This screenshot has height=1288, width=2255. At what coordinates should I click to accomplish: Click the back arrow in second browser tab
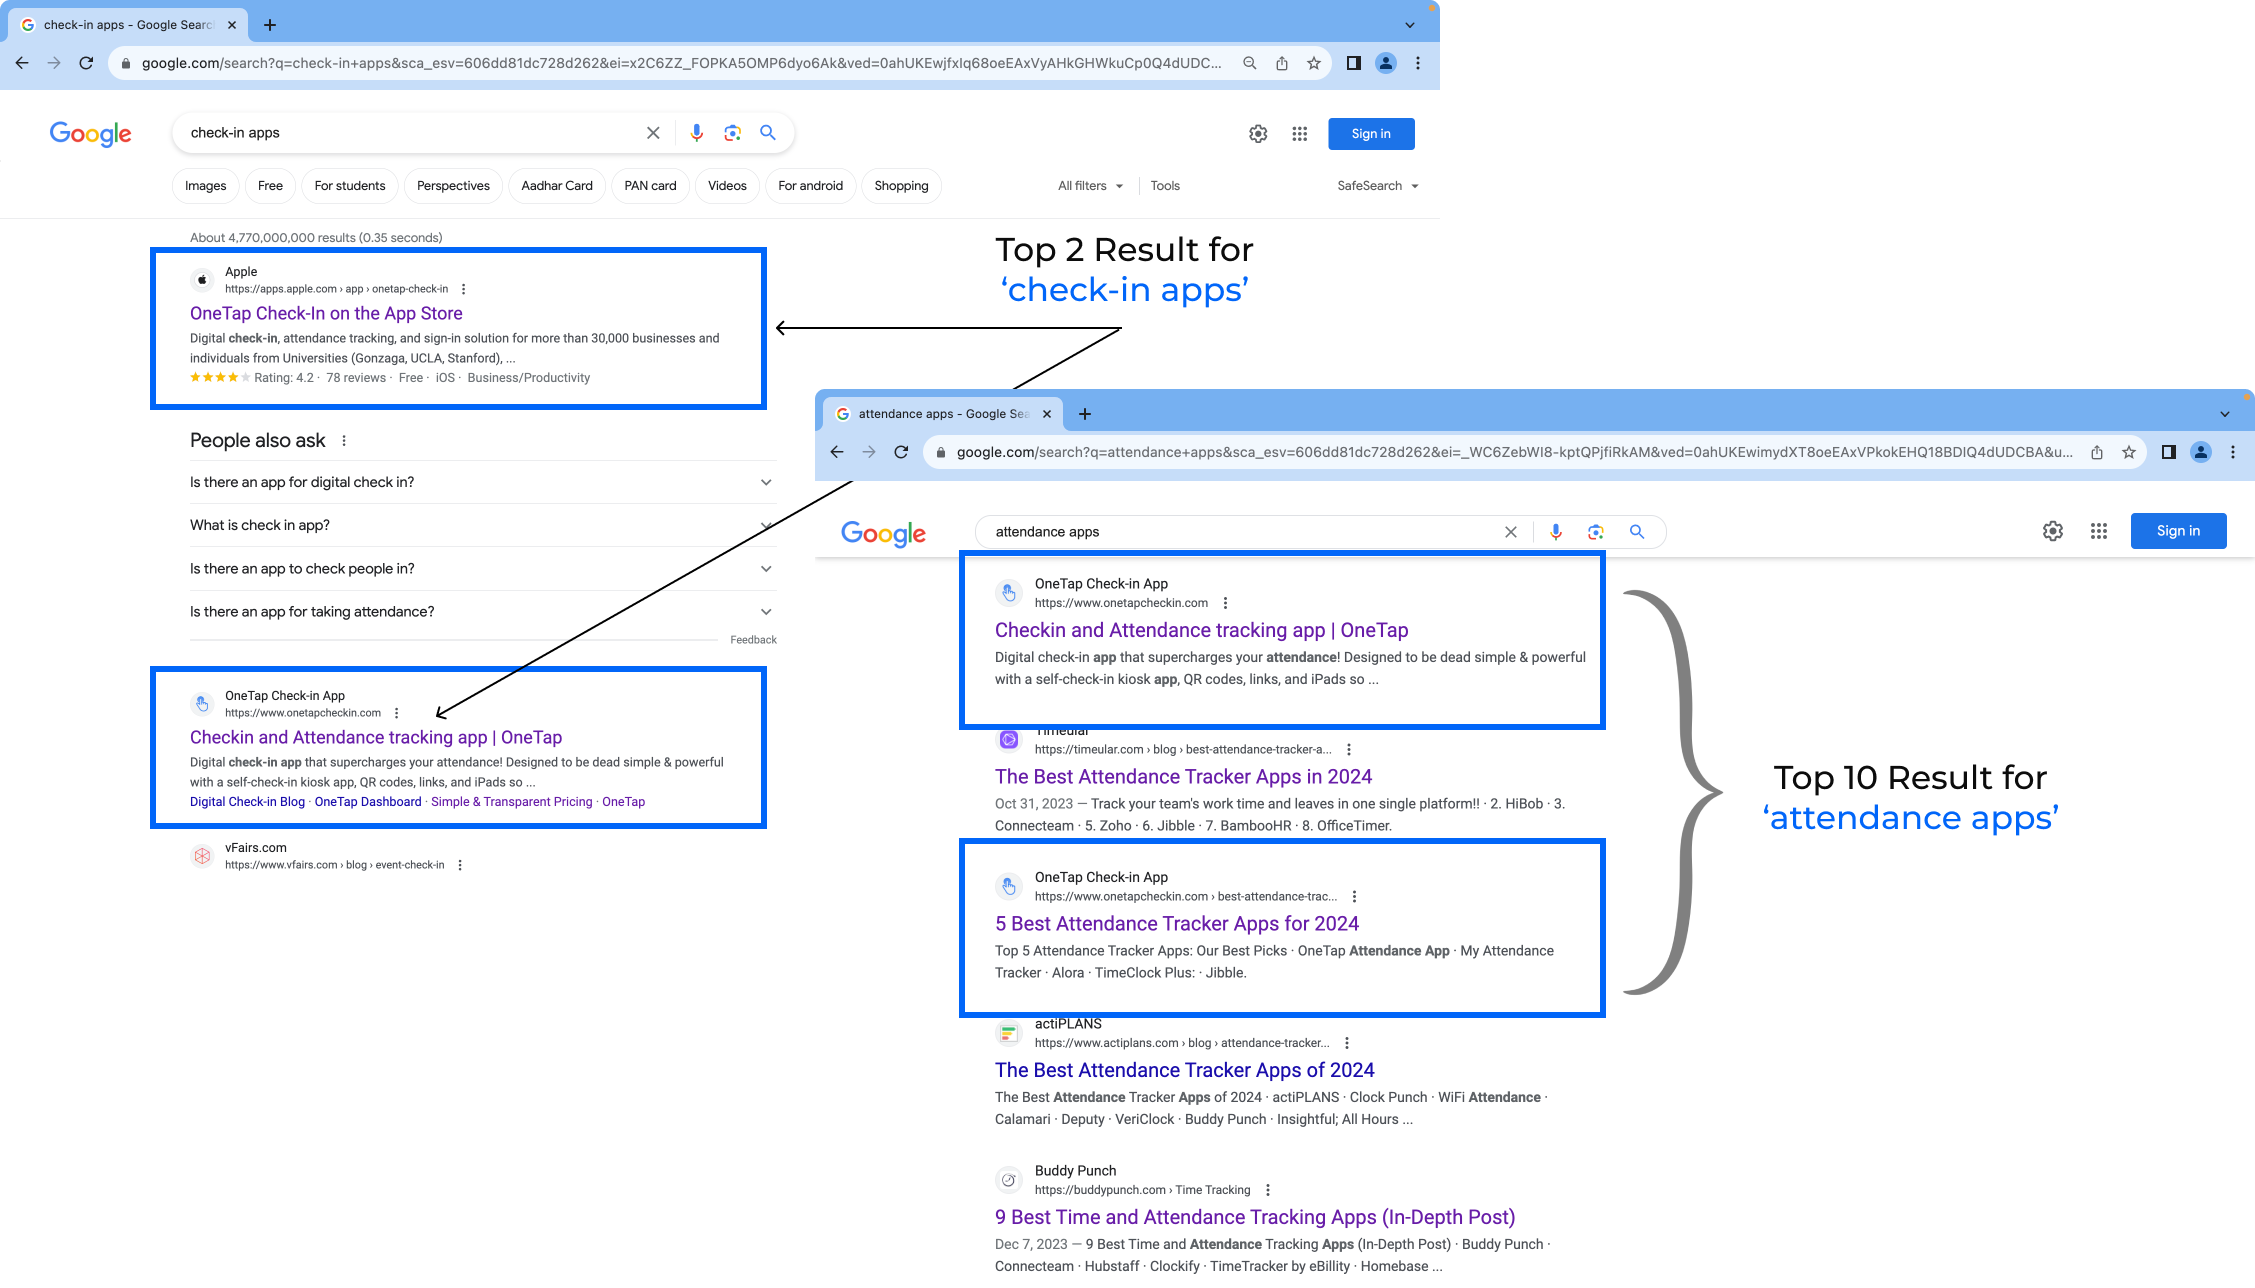(x=836, y=452)
